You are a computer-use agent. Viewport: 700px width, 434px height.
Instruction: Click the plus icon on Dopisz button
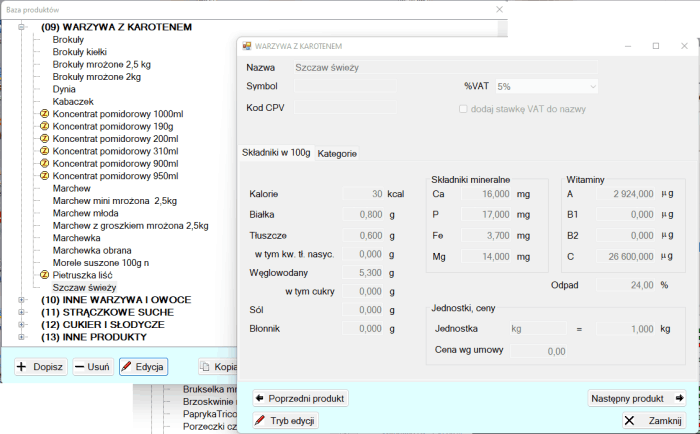pos(21,367)
